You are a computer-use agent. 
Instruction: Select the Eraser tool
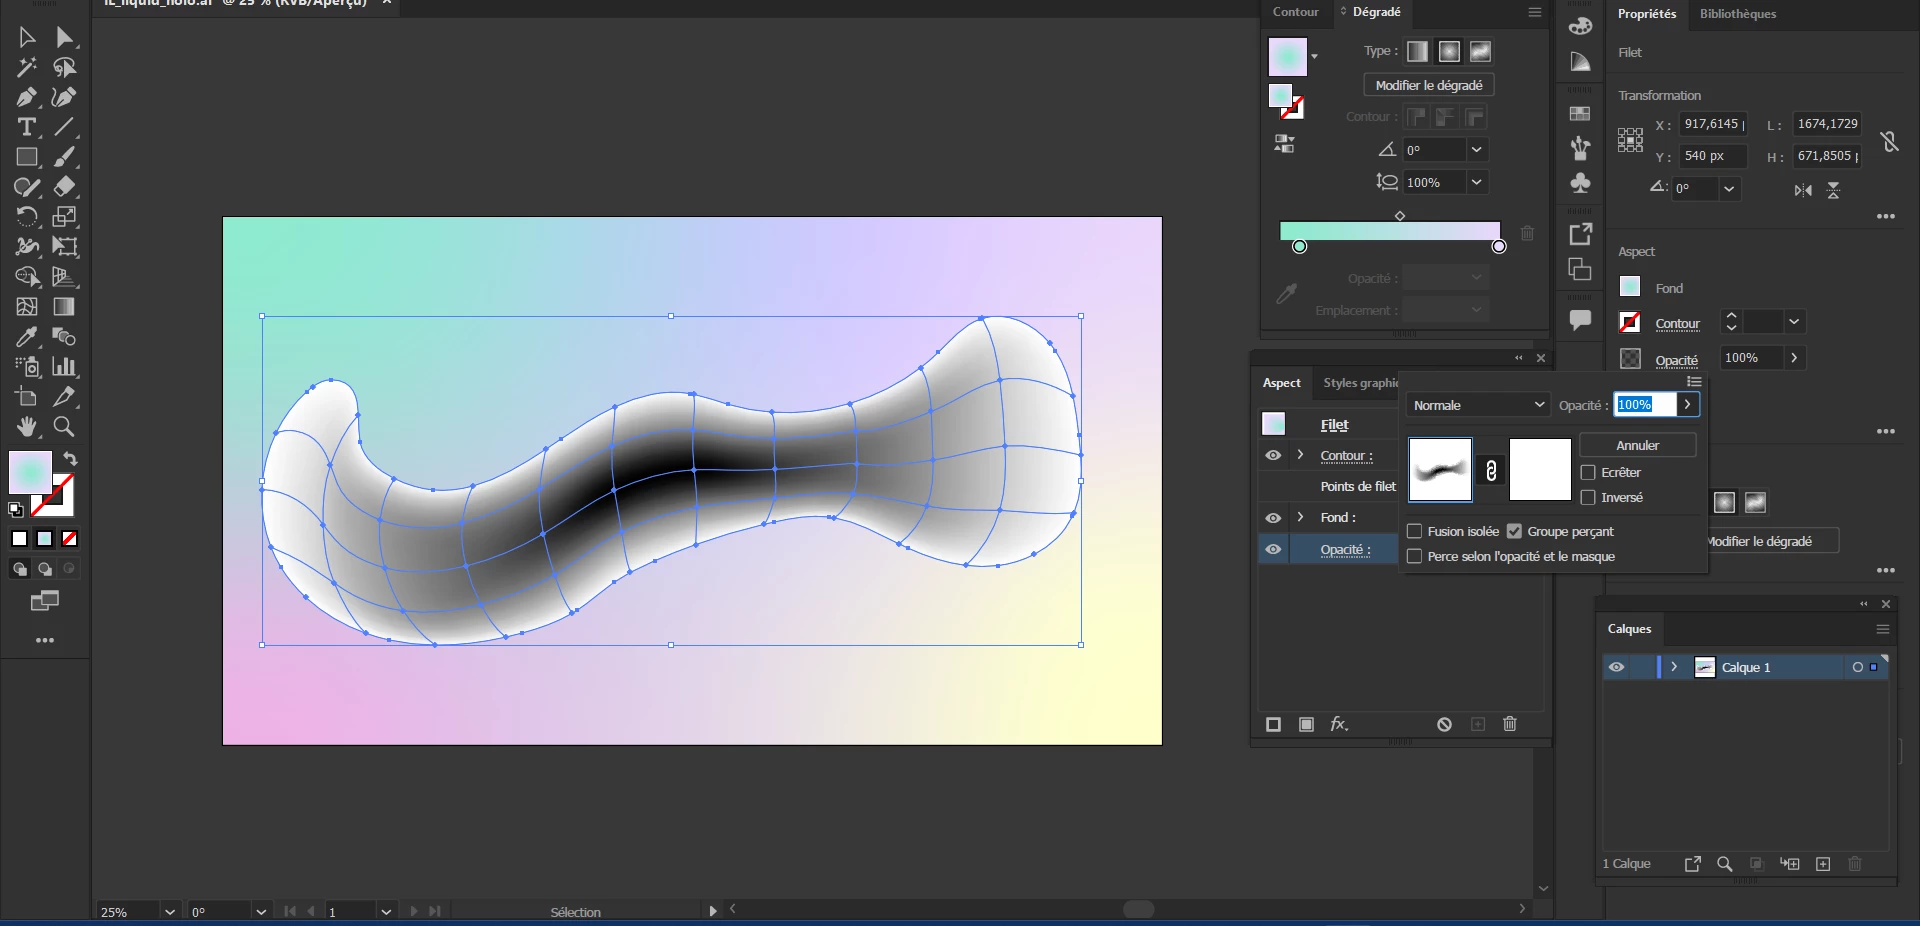pos(64,187)
